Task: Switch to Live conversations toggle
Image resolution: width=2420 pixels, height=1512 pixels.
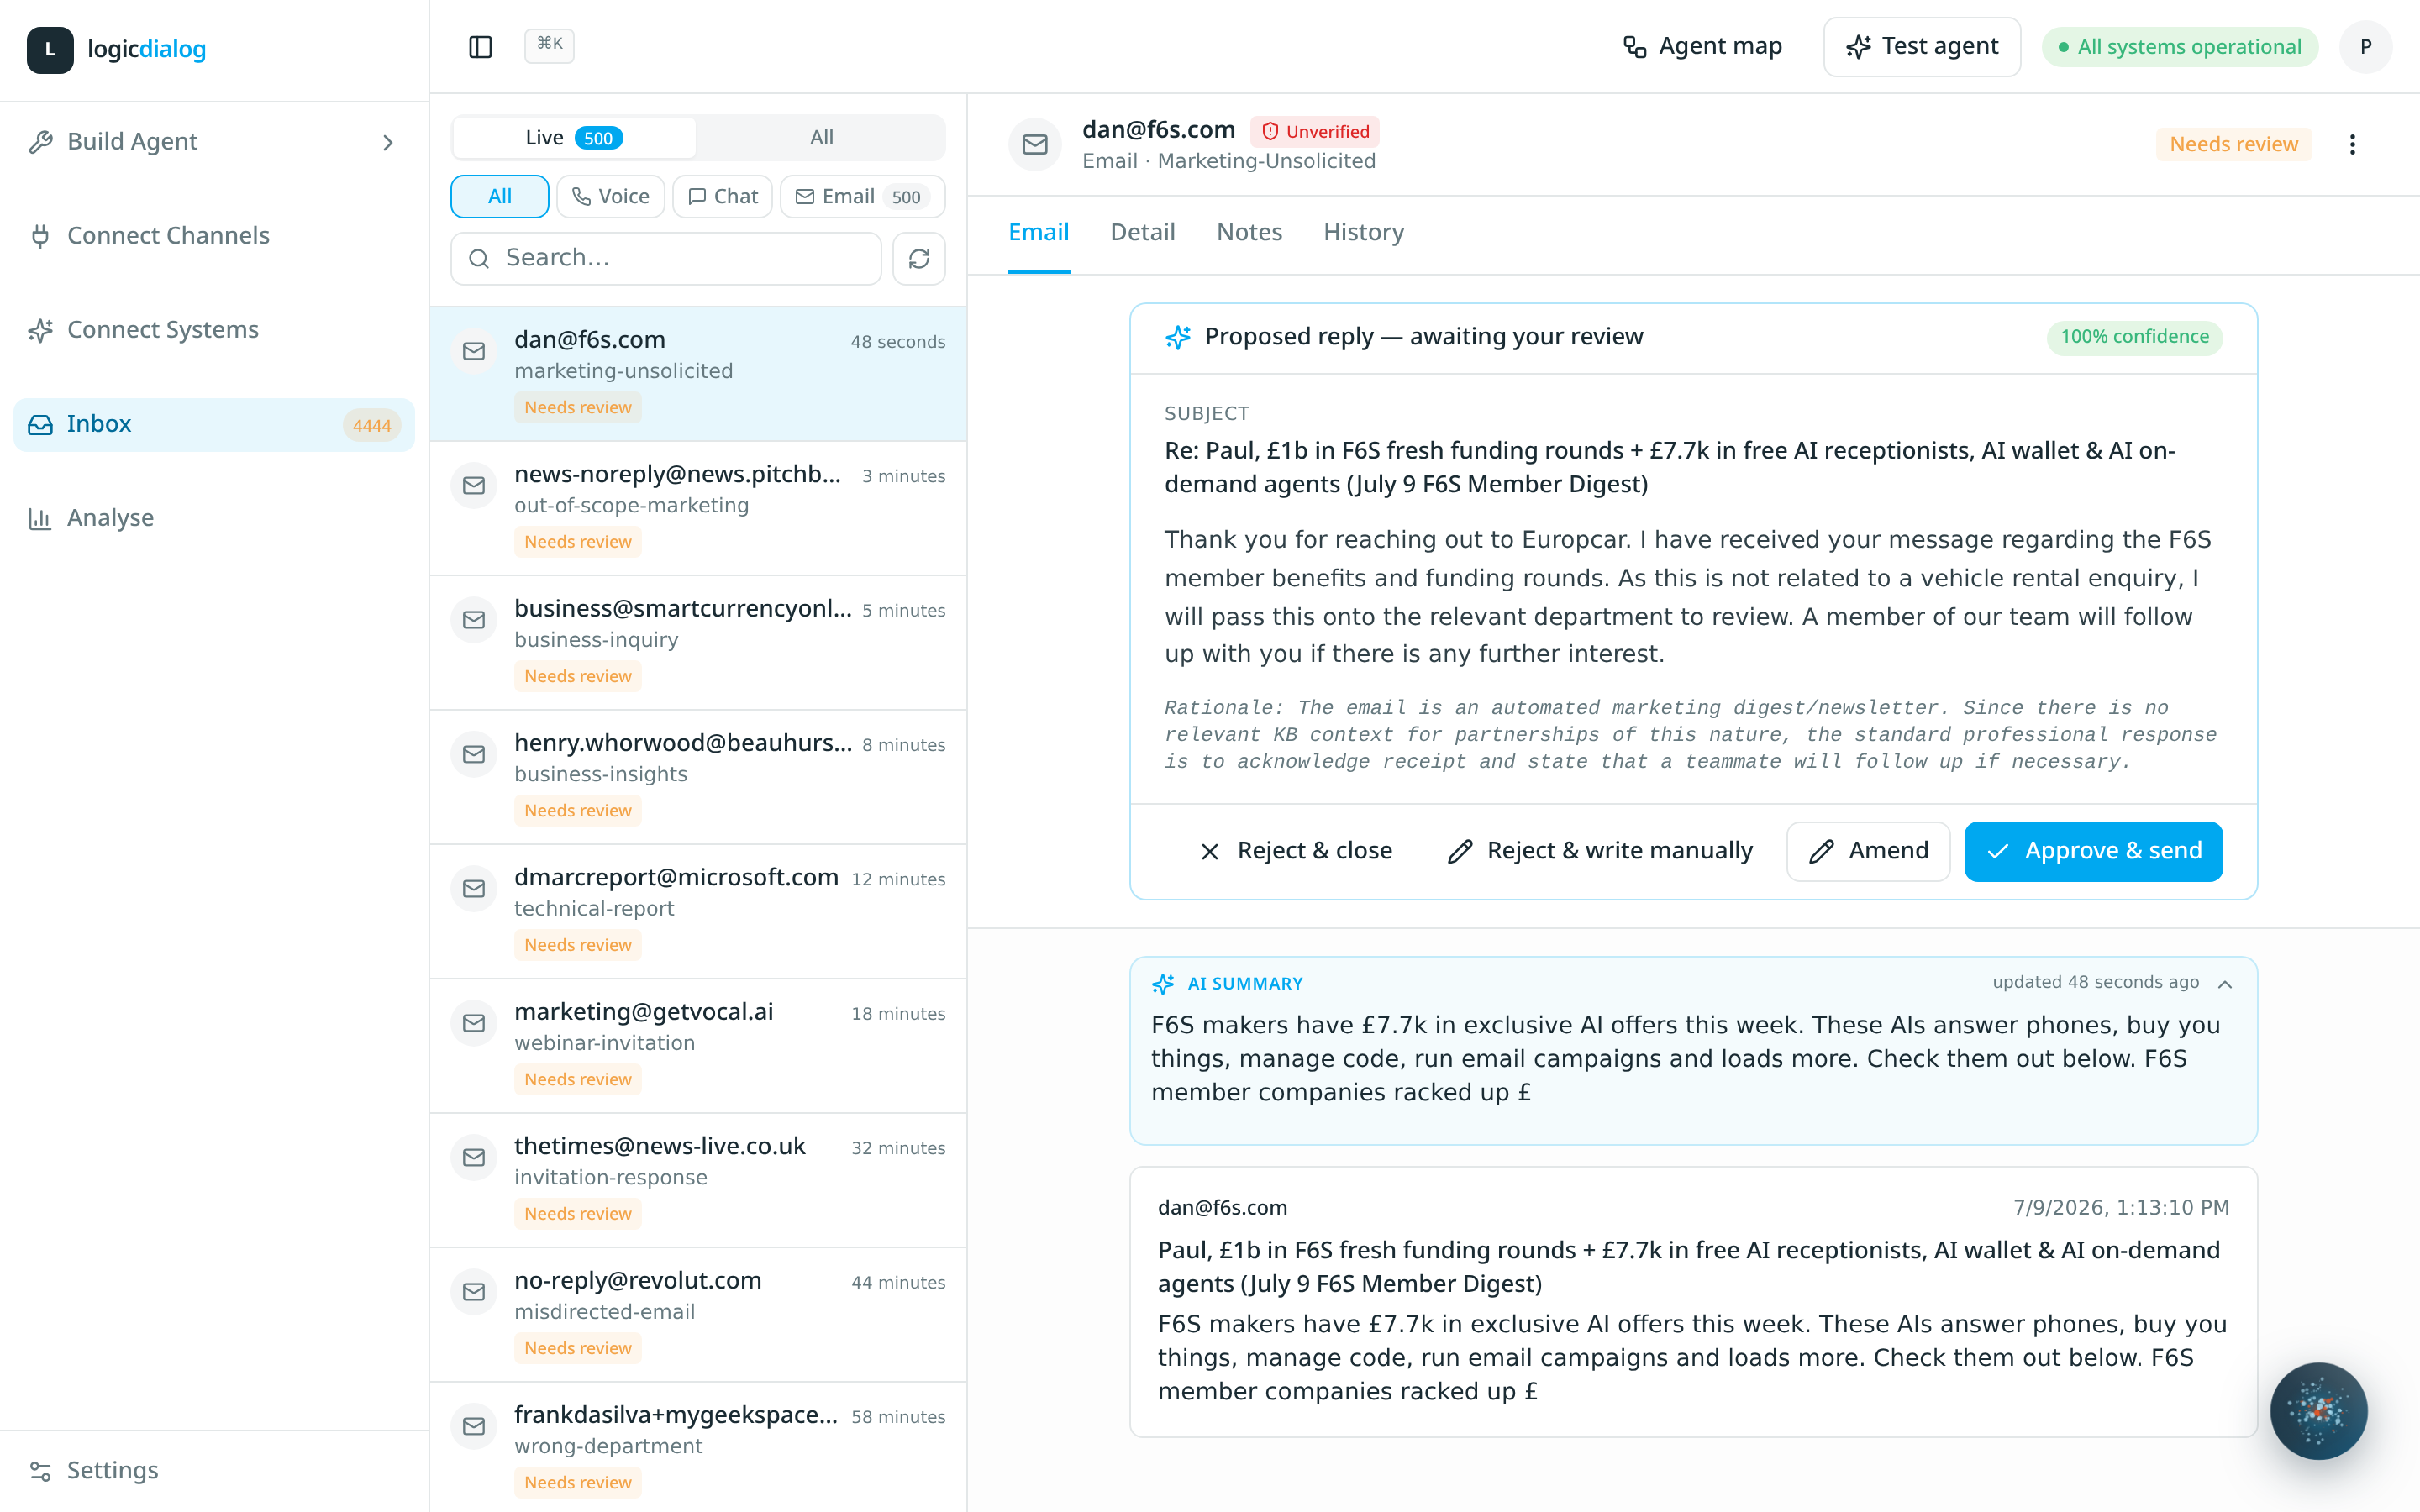Action: pyautogui.click(x=574, y=138)
